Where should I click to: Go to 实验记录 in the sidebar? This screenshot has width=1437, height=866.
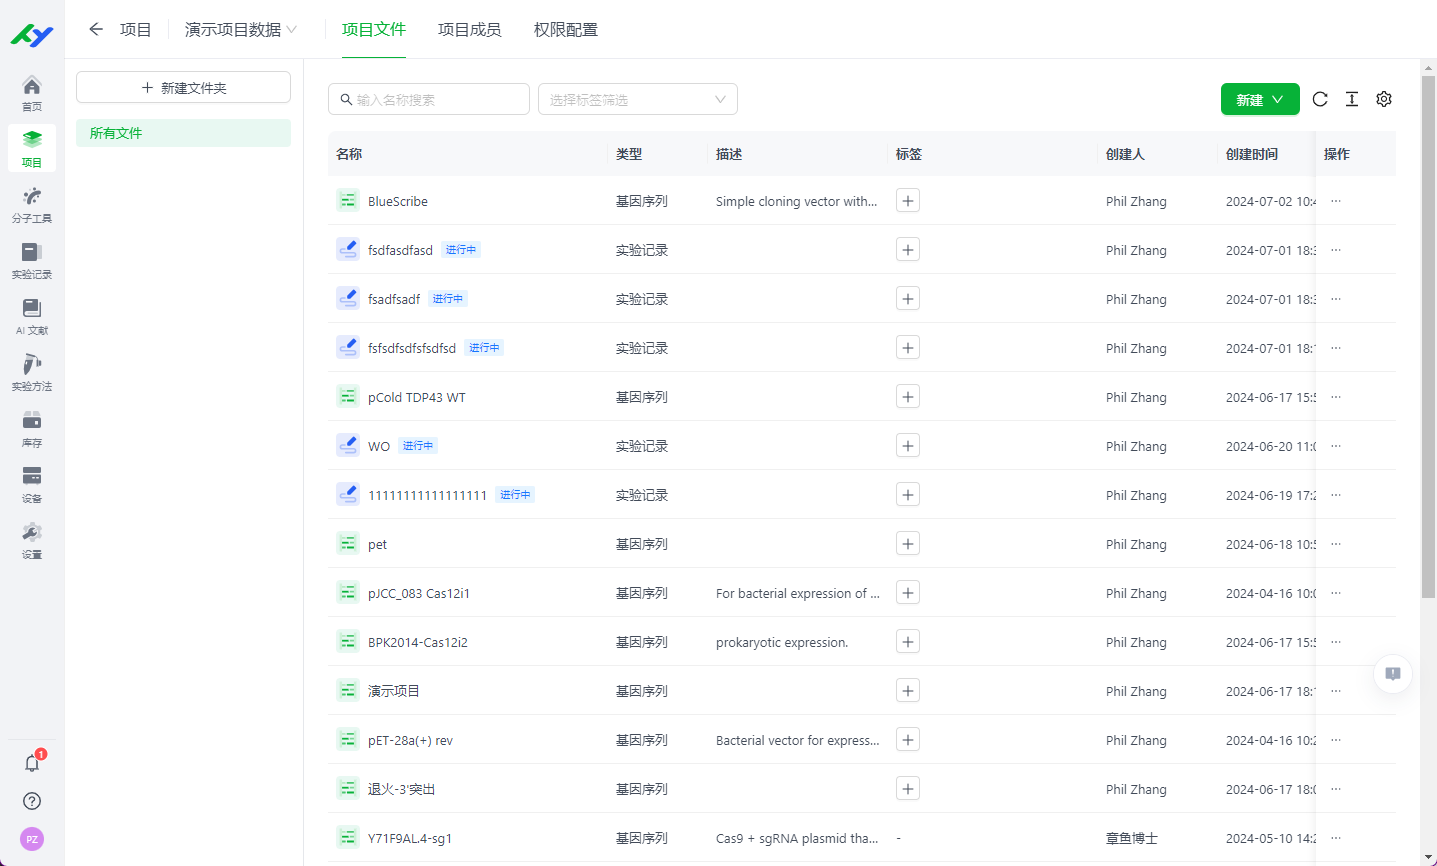coord(32,260)
